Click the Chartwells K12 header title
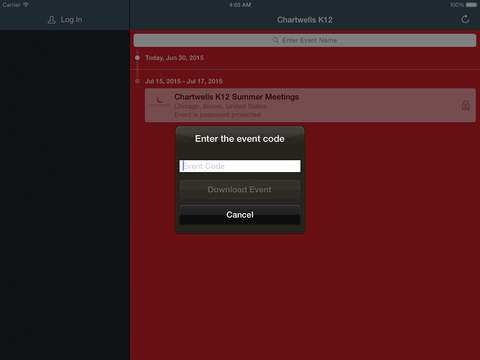Screen dimensions: 480x360 [305, 20]
